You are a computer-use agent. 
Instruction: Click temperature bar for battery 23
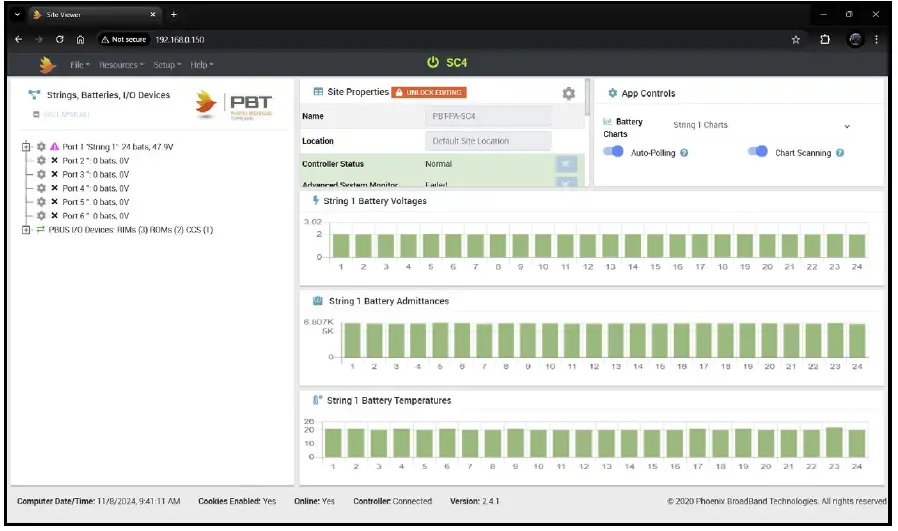(834, 442)
